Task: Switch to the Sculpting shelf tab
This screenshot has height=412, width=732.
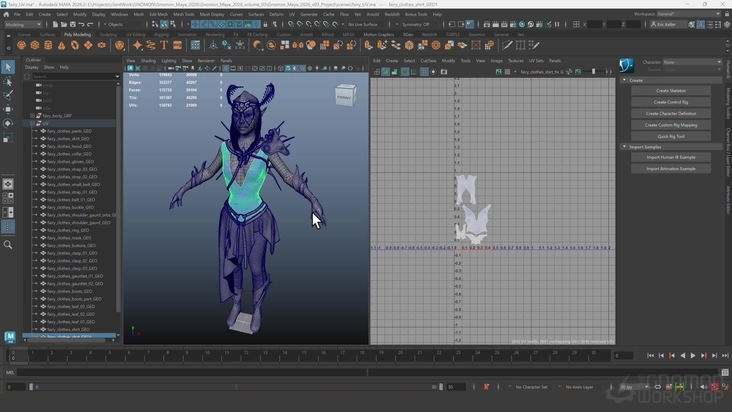Action: (x=108, y=35)
